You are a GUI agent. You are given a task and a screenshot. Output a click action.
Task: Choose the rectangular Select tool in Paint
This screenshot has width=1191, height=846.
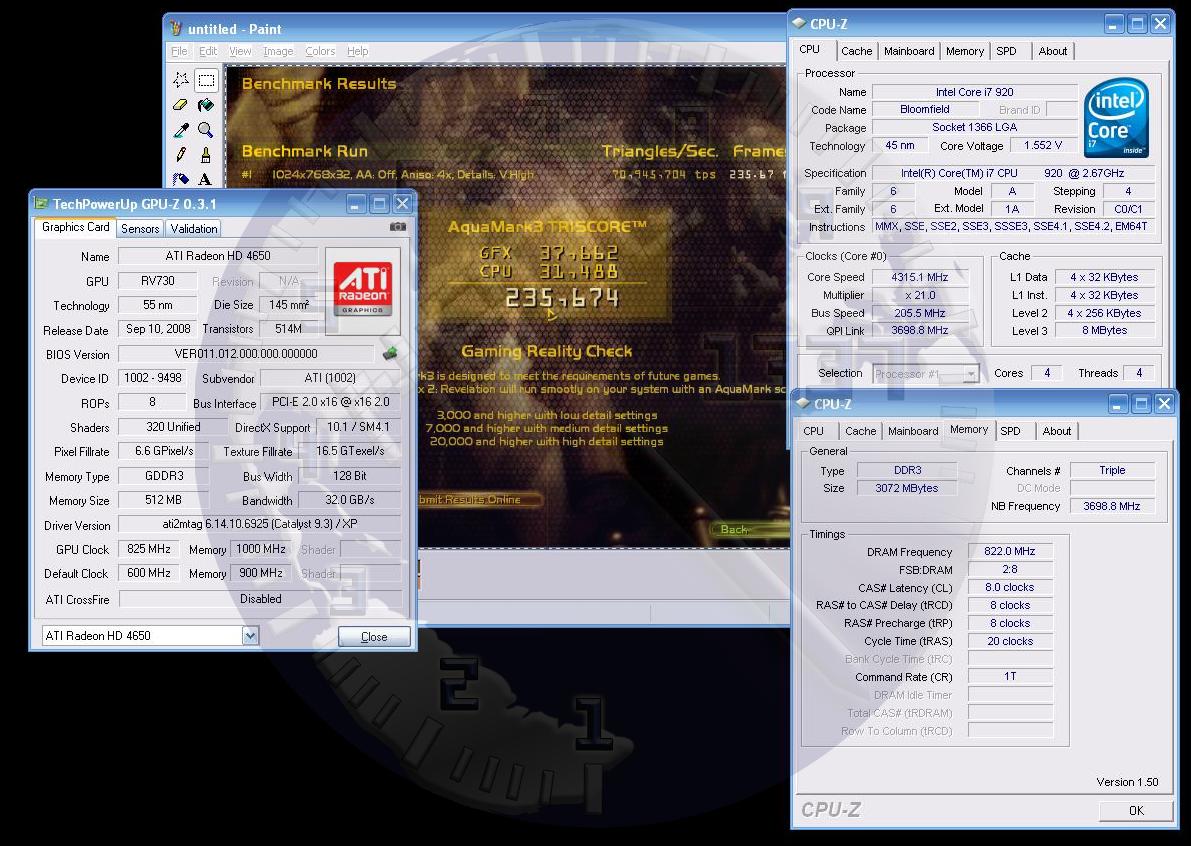point(206,80)
